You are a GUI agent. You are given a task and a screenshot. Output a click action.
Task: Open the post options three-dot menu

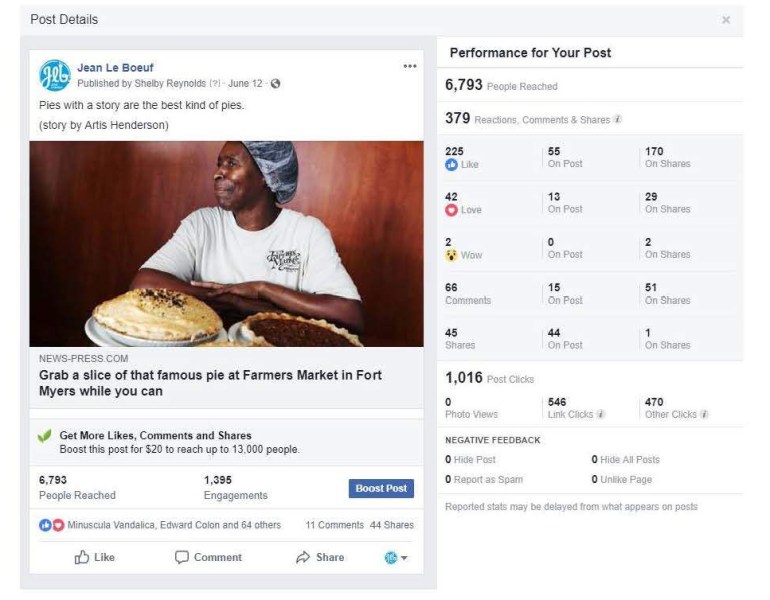click(x=410, y=66)
